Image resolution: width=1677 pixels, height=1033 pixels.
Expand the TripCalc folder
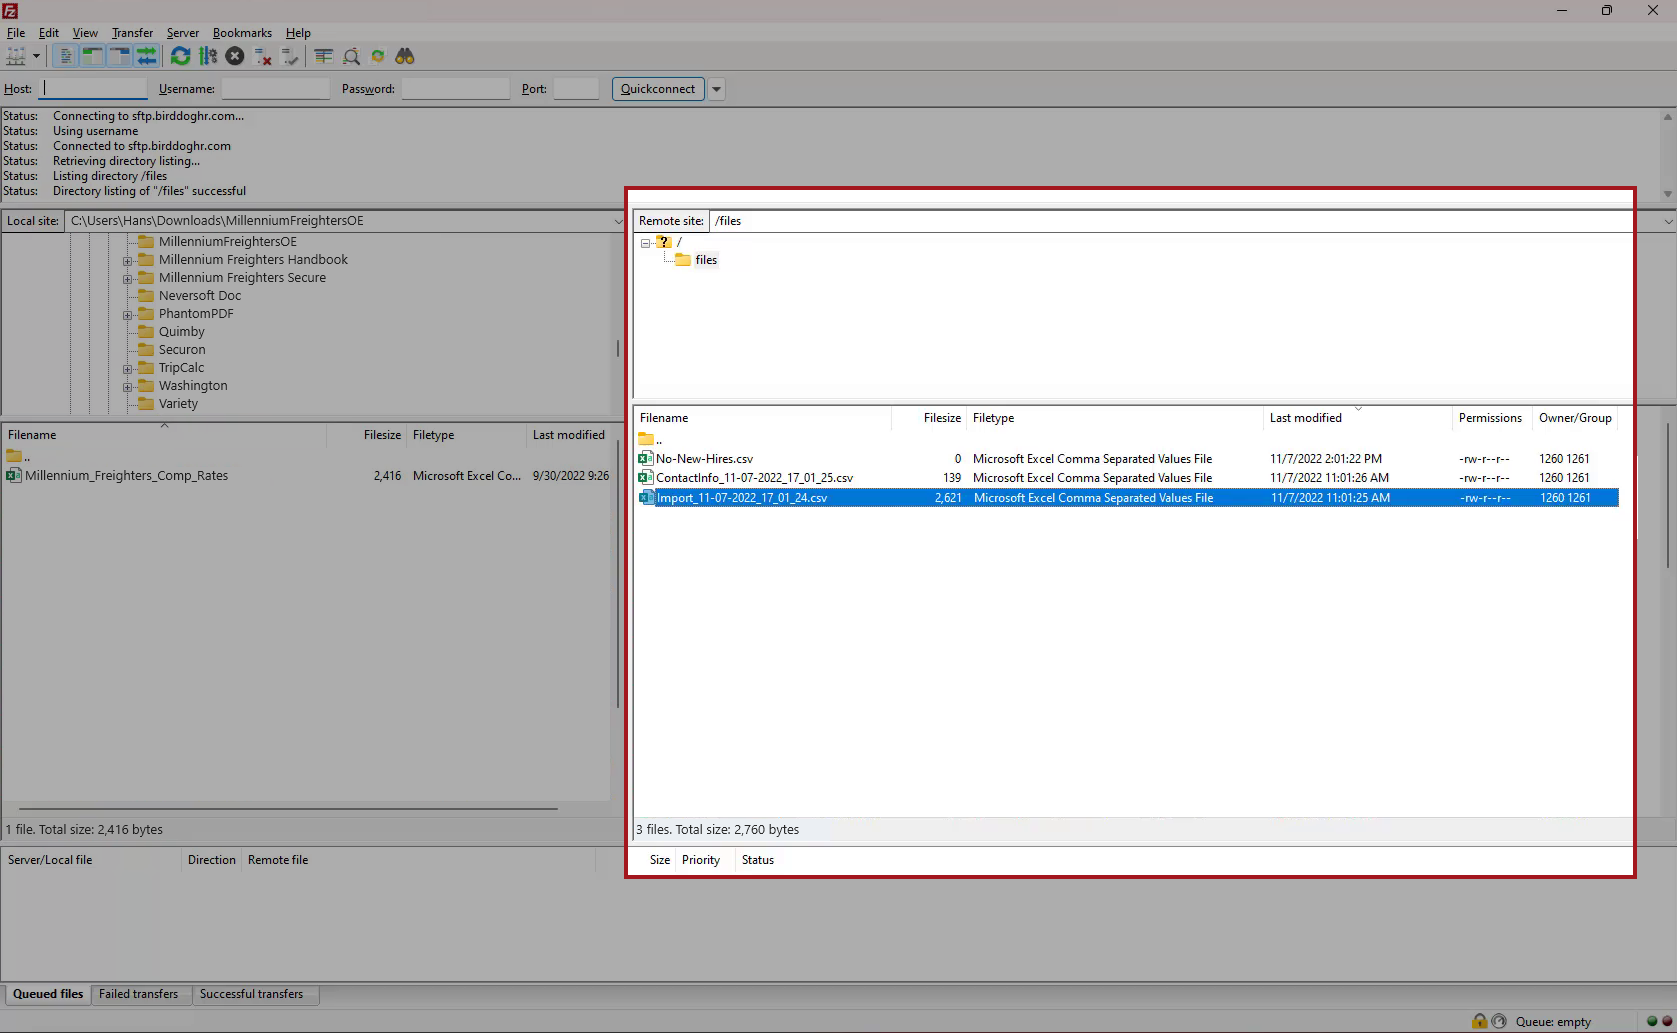click(x=128, y=369)
